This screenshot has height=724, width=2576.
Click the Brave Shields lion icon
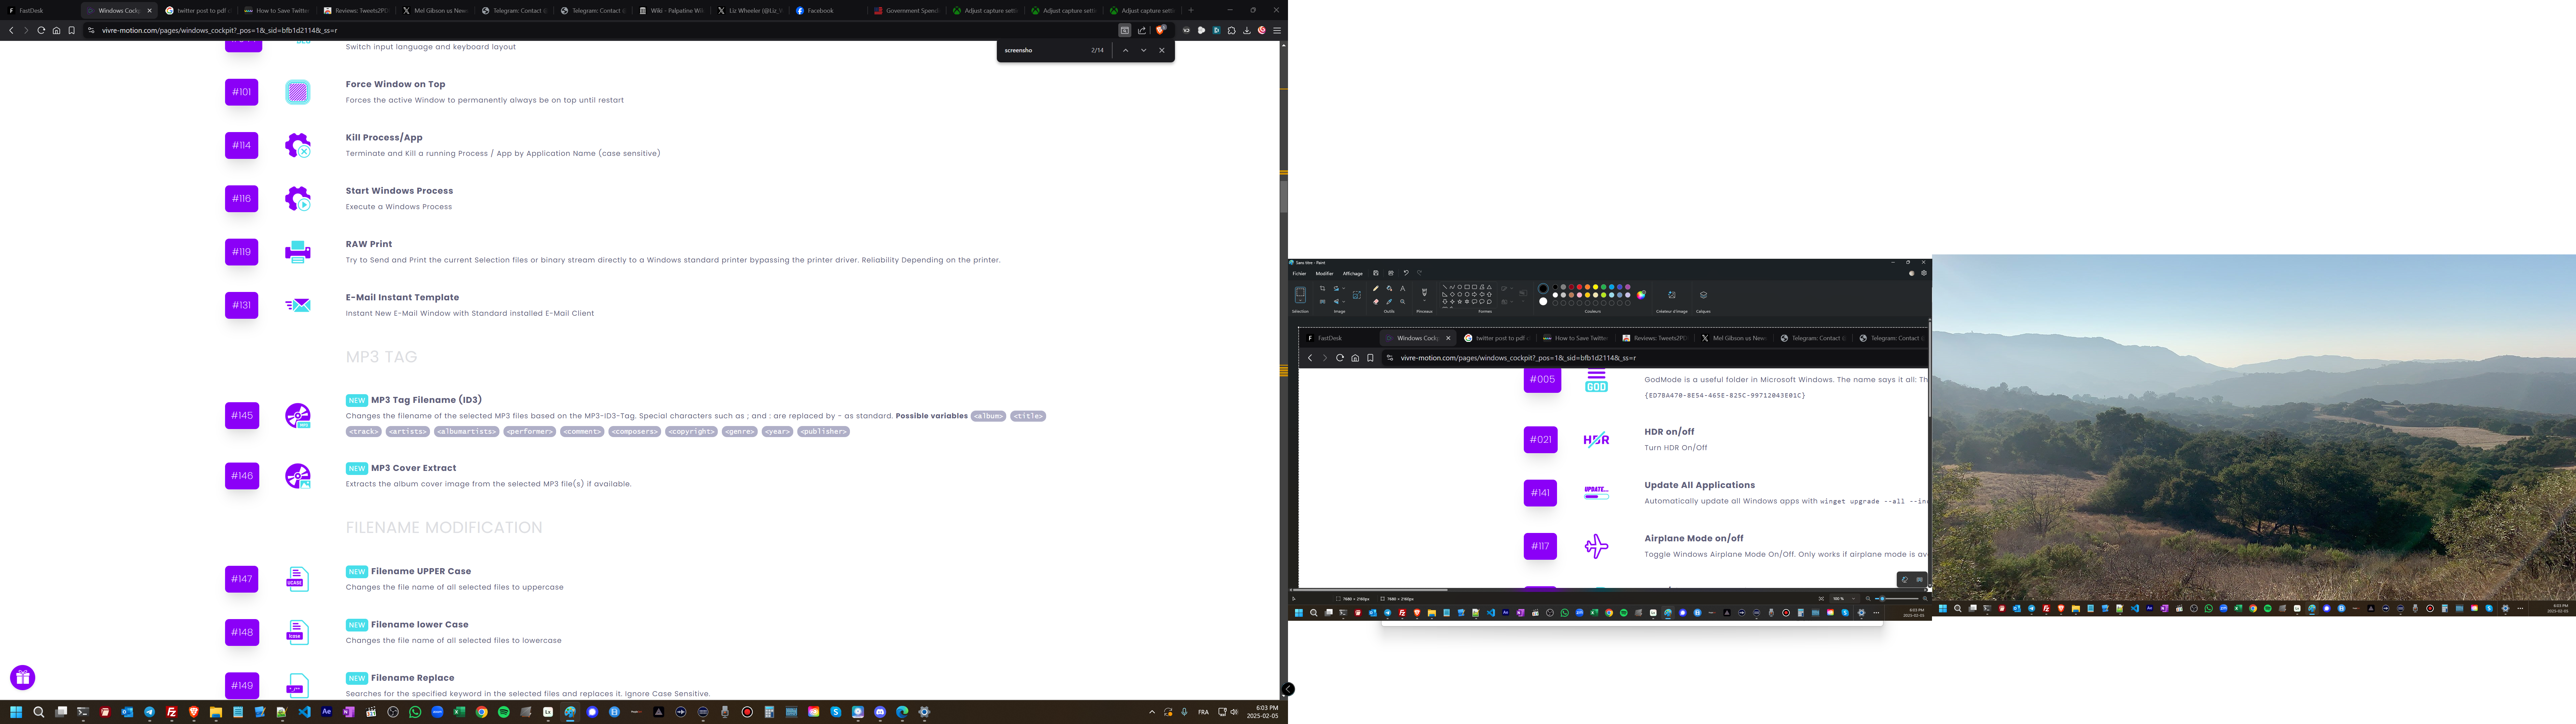coord(1160,30)
